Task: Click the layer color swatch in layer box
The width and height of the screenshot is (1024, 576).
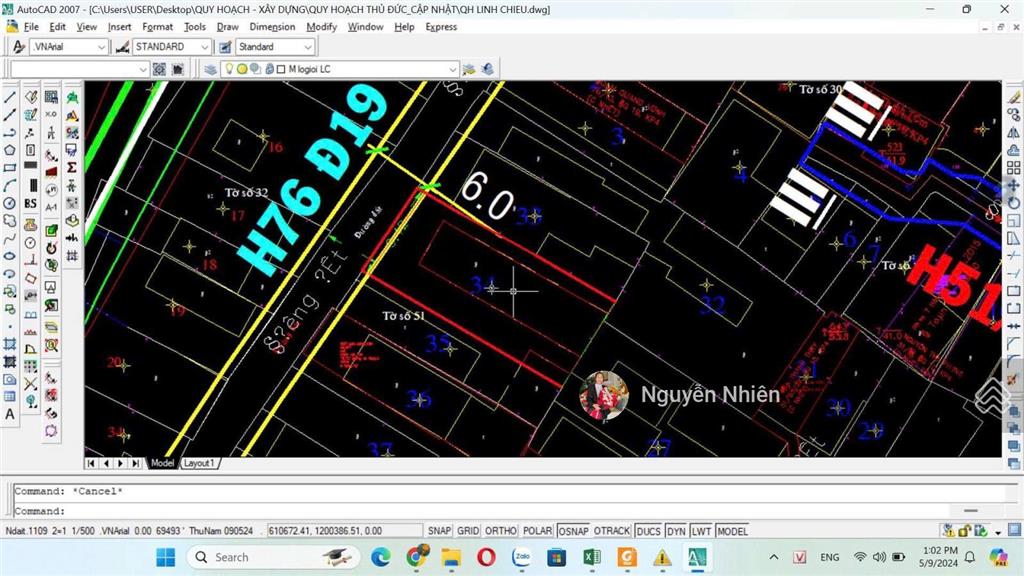Action: 281,69
